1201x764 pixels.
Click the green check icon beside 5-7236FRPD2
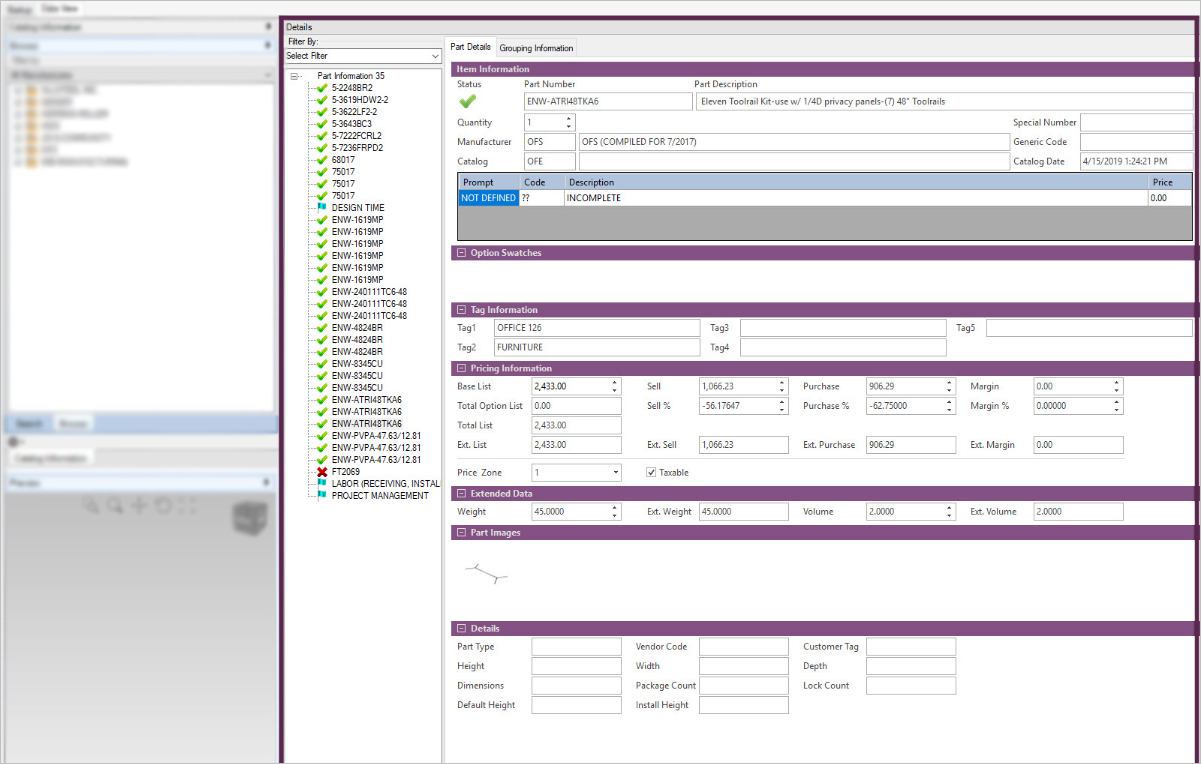click(322, 148)
